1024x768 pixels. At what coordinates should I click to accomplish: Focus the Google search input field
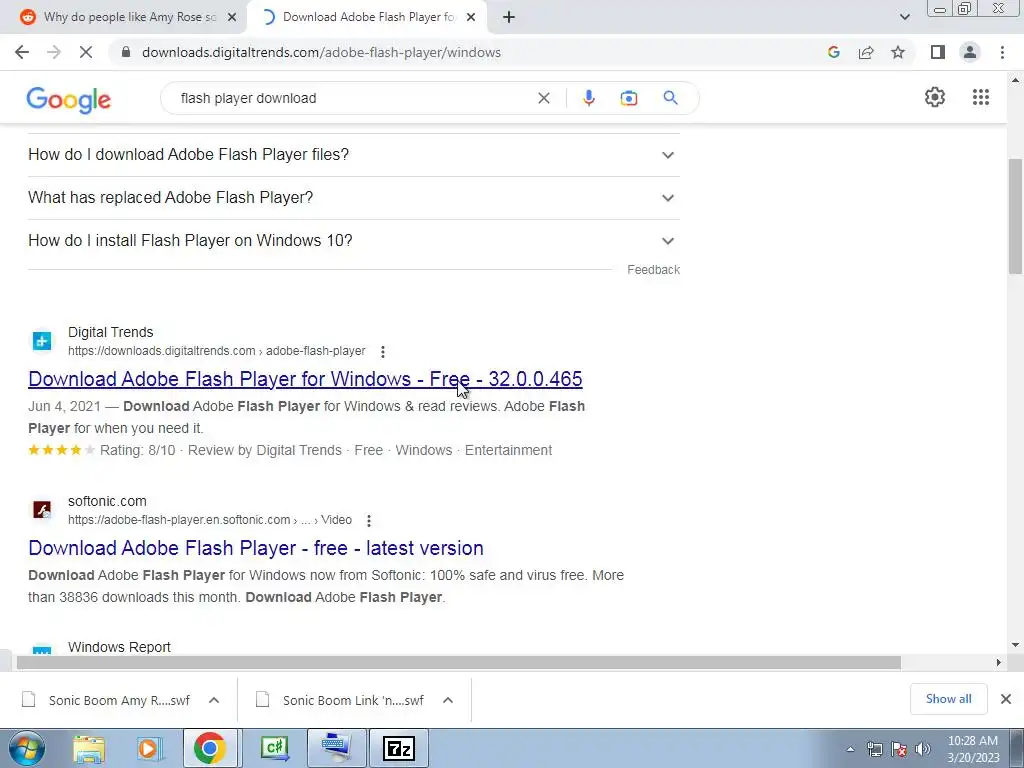coord(353,98)
